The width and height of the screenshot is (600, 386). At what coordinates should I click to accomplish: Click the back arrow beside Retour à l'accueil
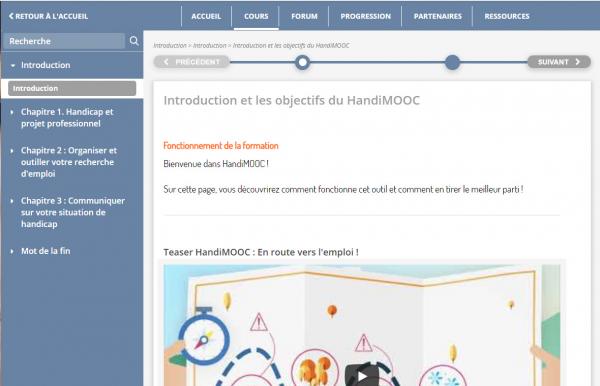(11, 16)
